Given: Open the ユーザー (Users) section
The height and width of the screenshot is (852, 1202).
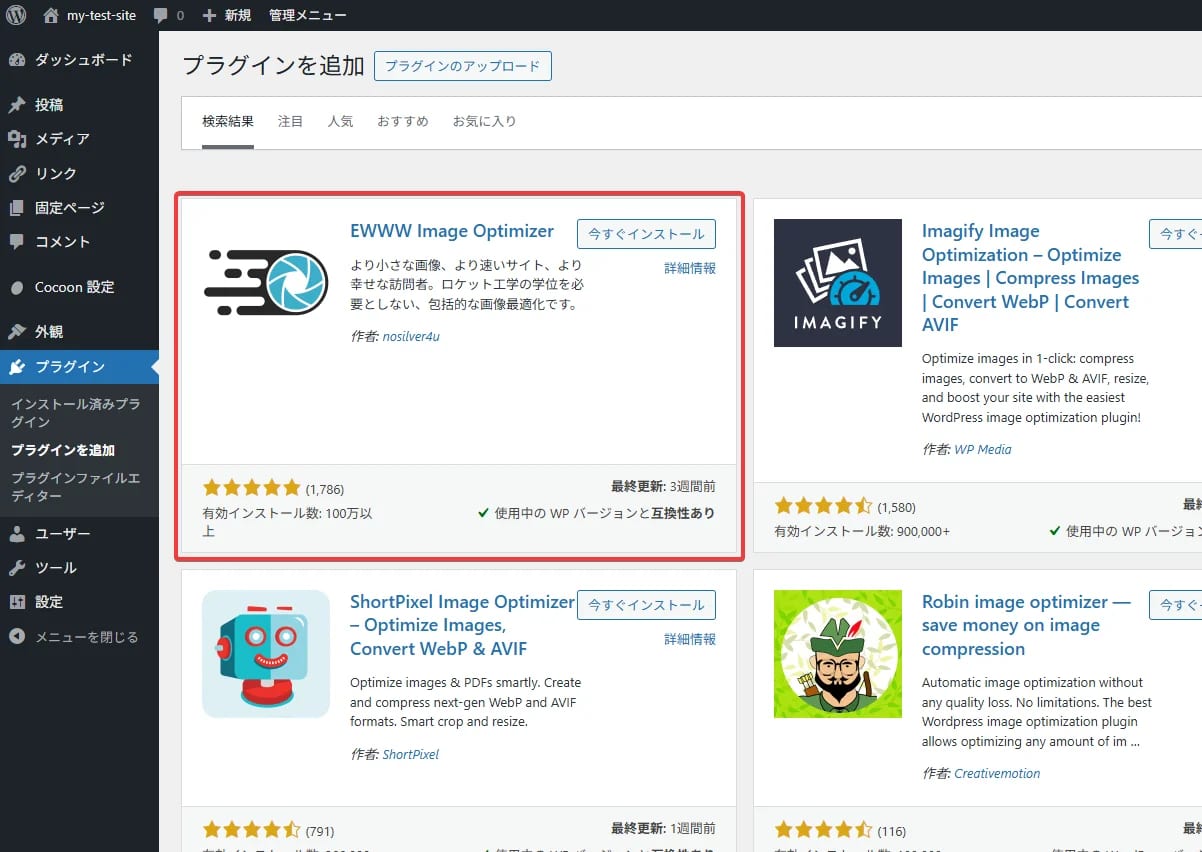Looking at the screenshot, I should [57, 533].
